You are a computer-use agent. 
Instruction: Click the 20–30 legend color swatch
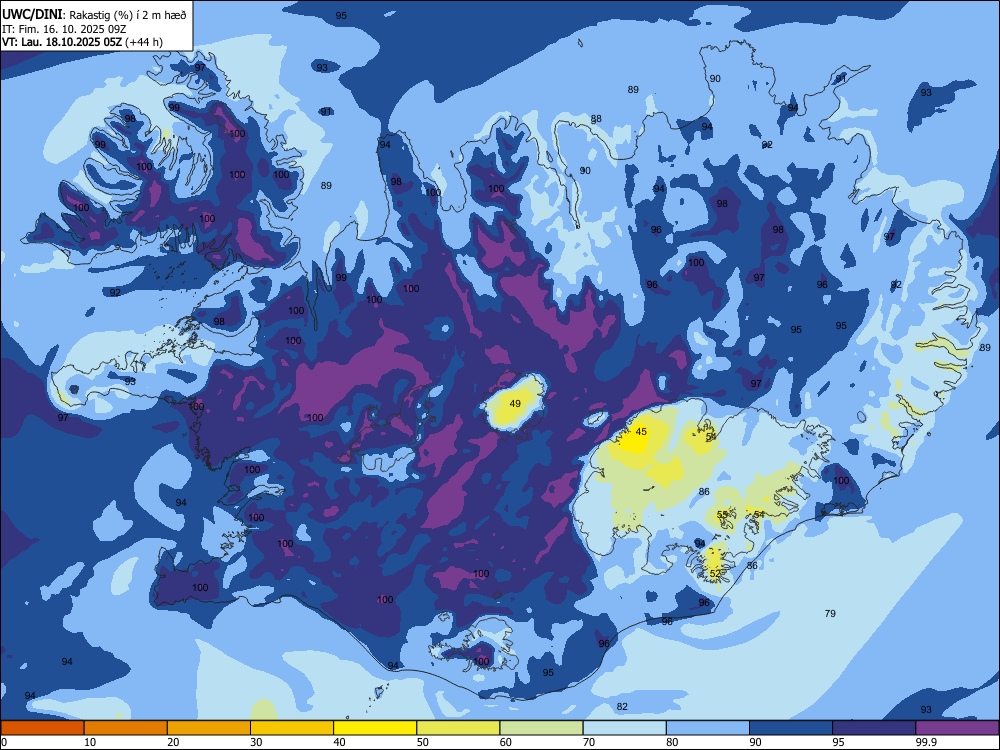[209, 728]
